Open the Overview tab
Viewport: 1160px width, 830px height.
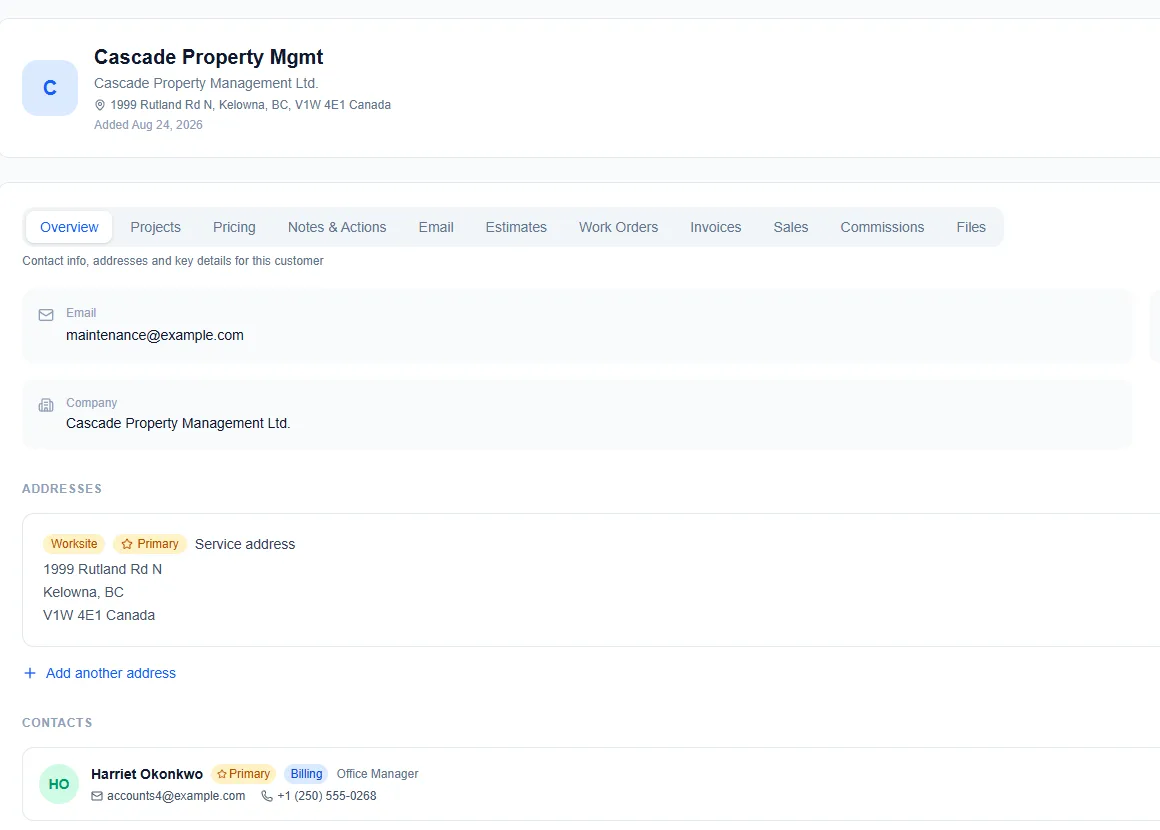(x=69, y=227)
